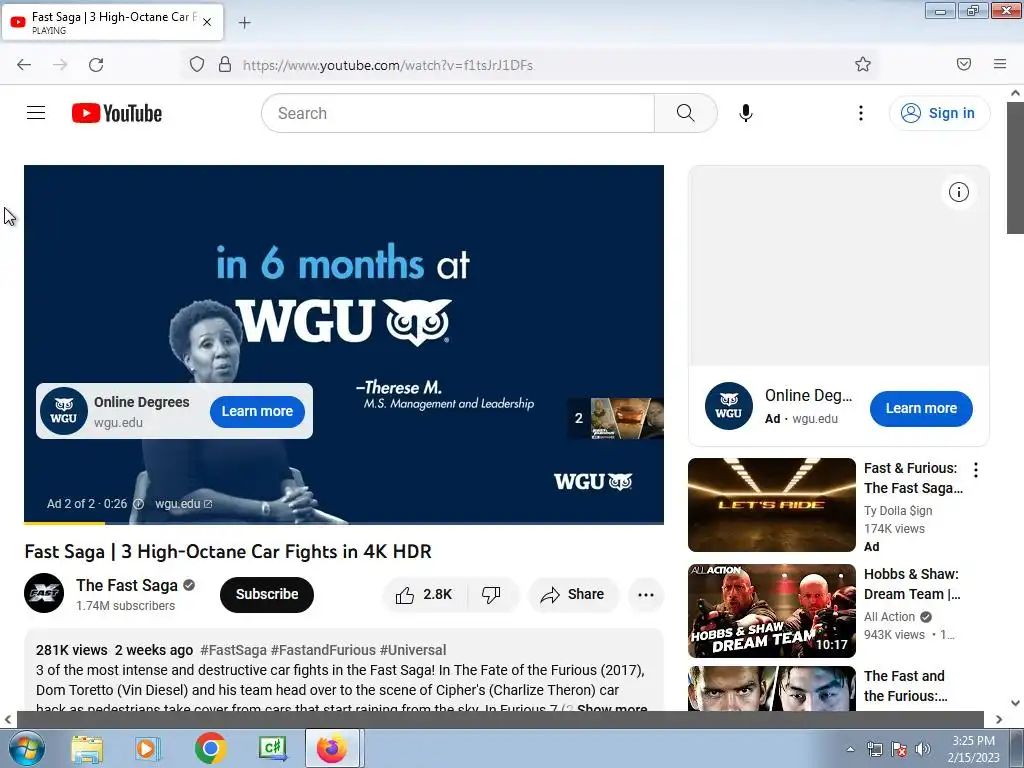The image size is (1024, 768).
Task: Share this video
Action: click(573, 594)
